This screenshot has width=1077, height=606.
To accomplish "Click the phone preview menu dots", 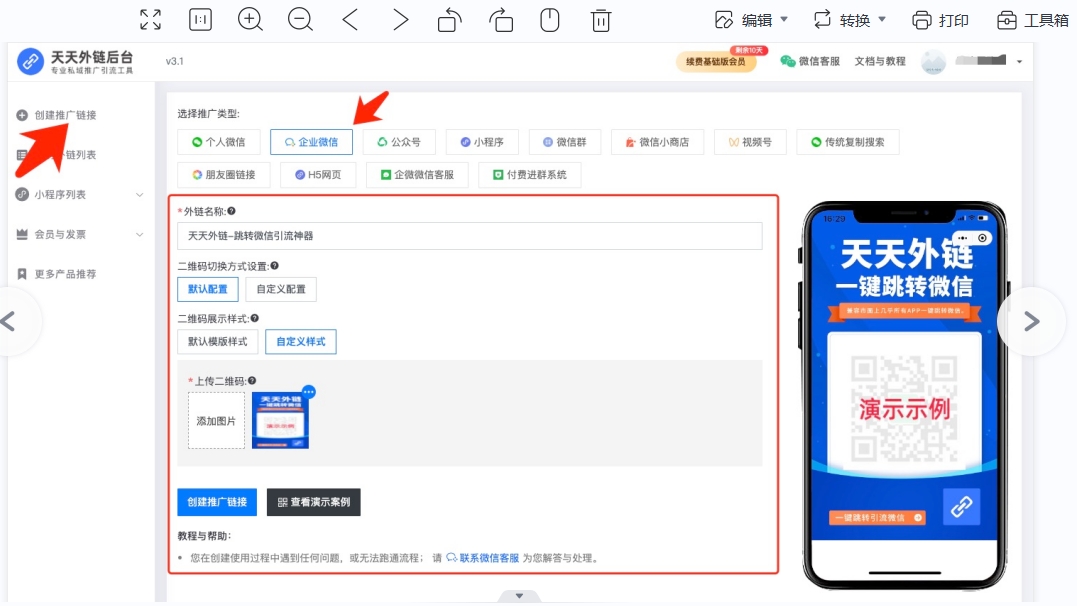I will point(963,238).
